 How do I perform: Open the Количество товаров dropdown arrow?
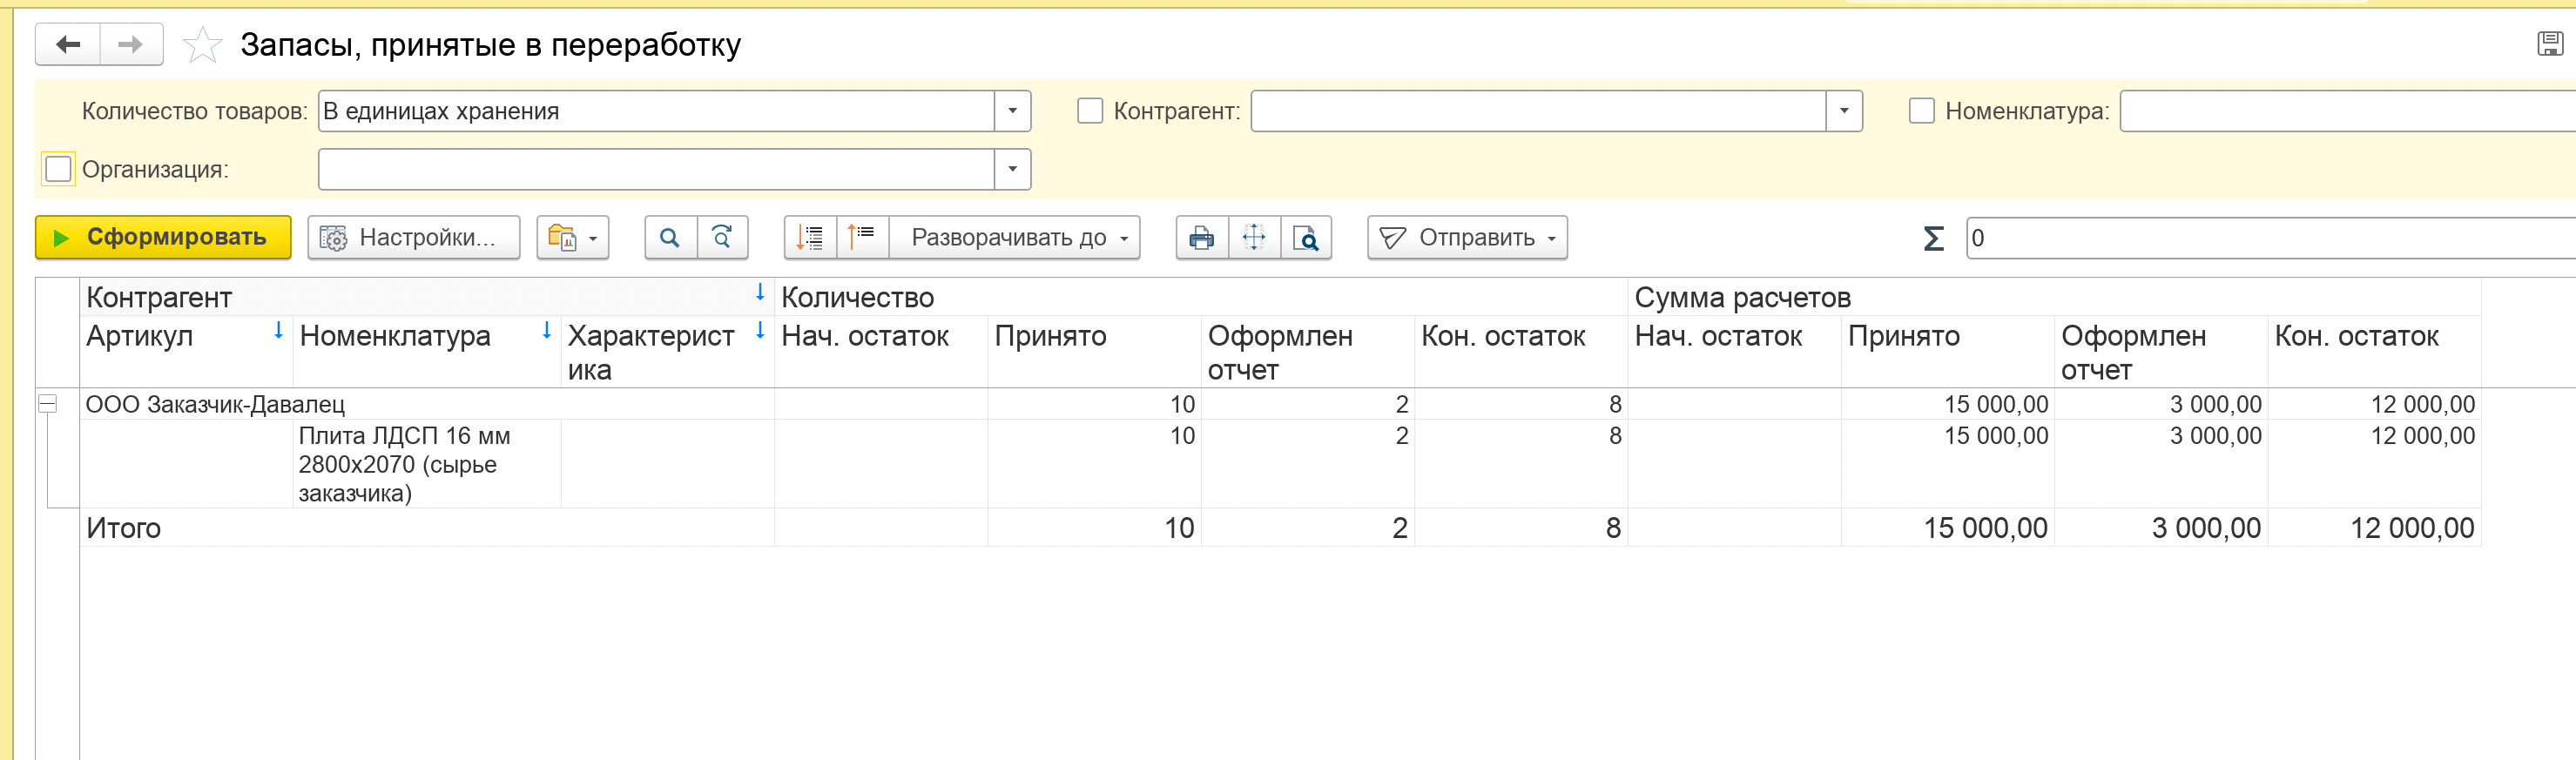click(x=1012, y=111)
